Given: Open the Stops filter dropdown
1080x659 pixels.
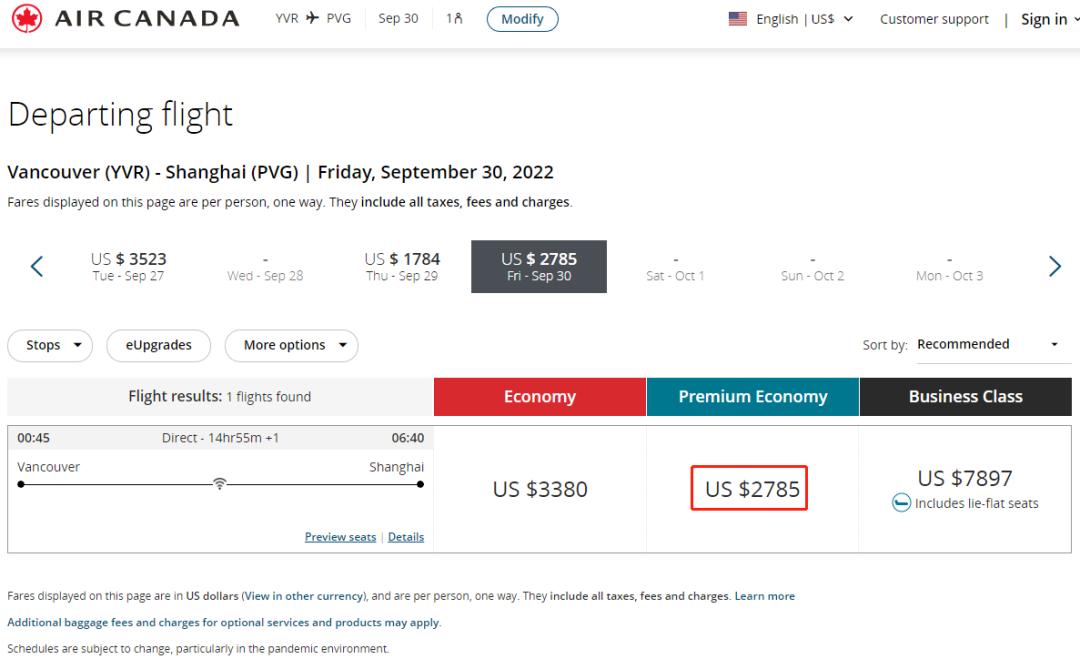Looking at the screenshot, I should (50, 345).
